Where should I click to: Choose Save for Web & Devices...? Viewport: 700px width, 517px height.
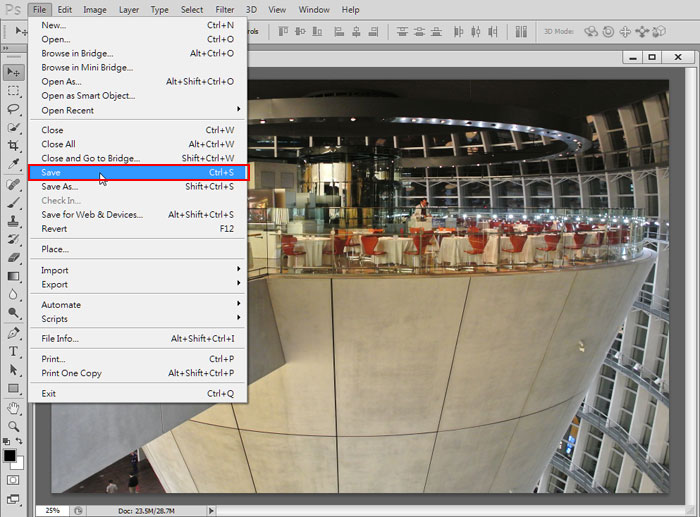click(137, 215)
